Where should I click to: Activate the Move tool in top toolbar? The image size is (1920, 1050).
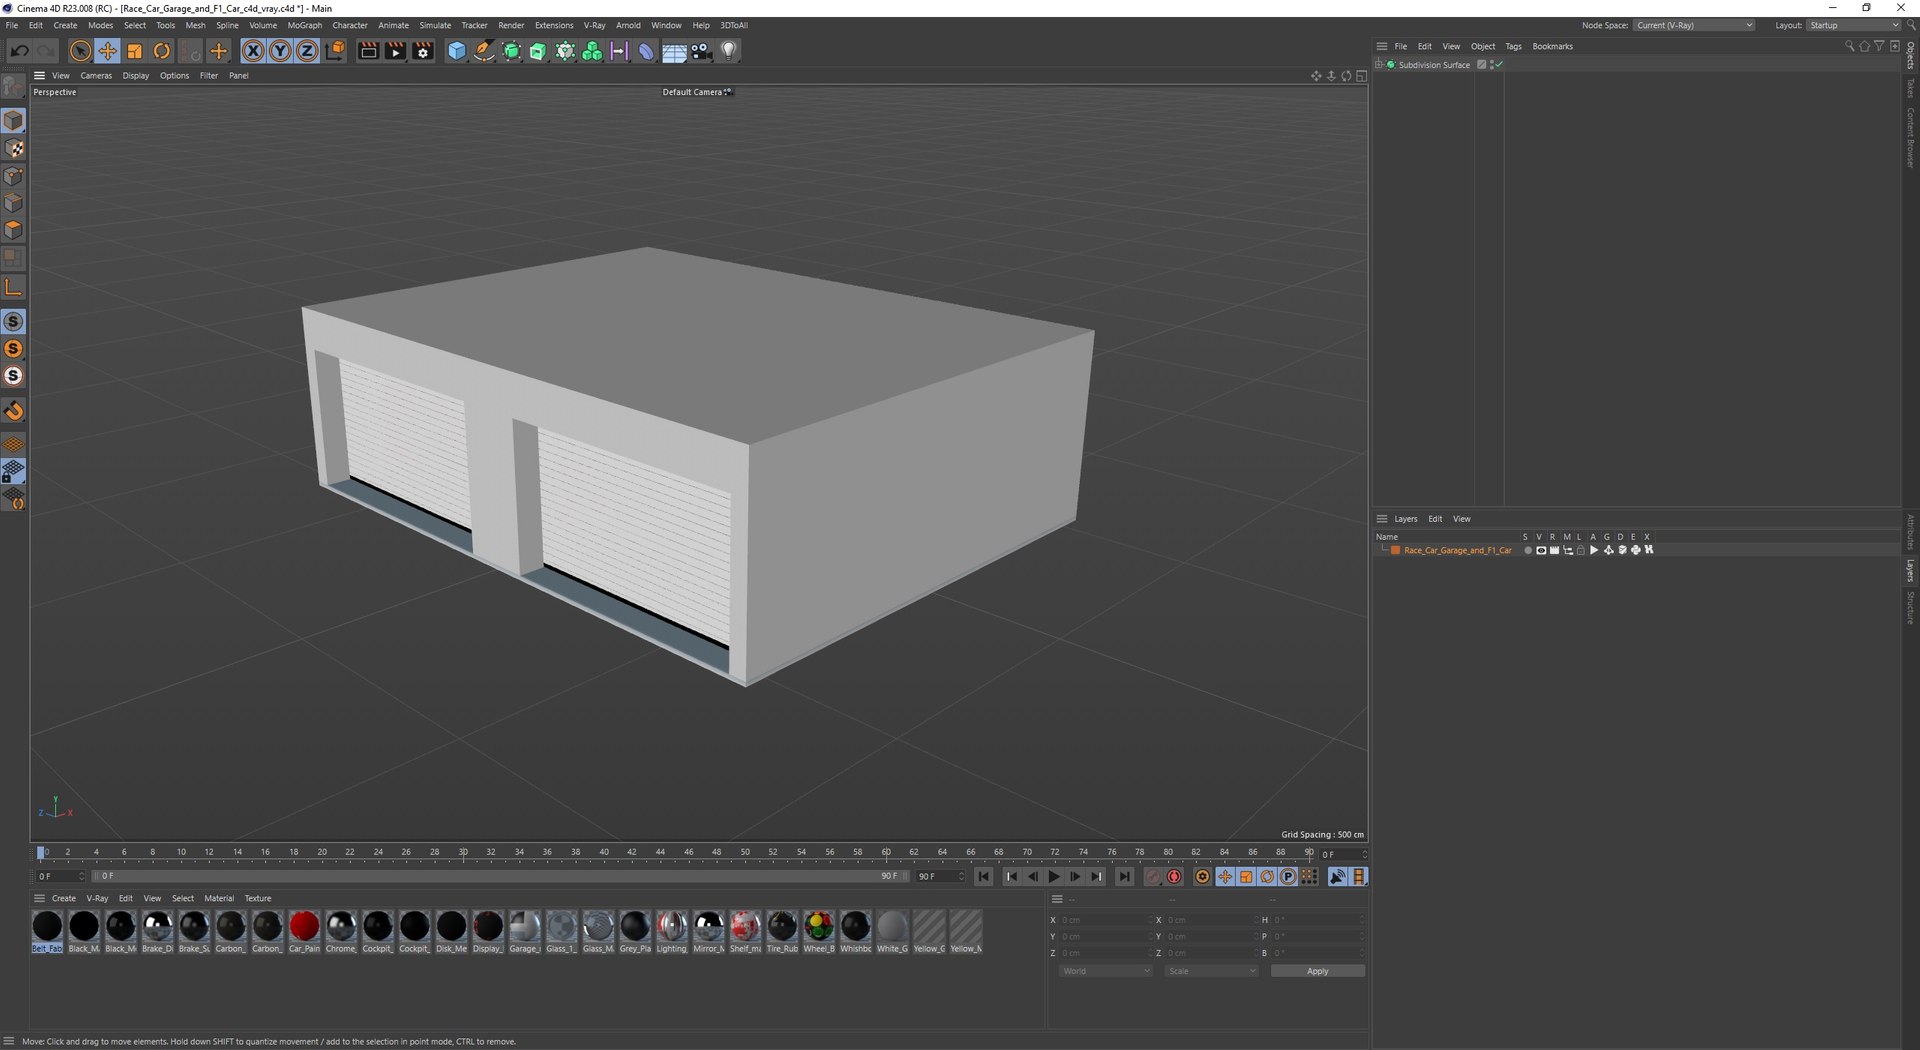pos(107,51)
